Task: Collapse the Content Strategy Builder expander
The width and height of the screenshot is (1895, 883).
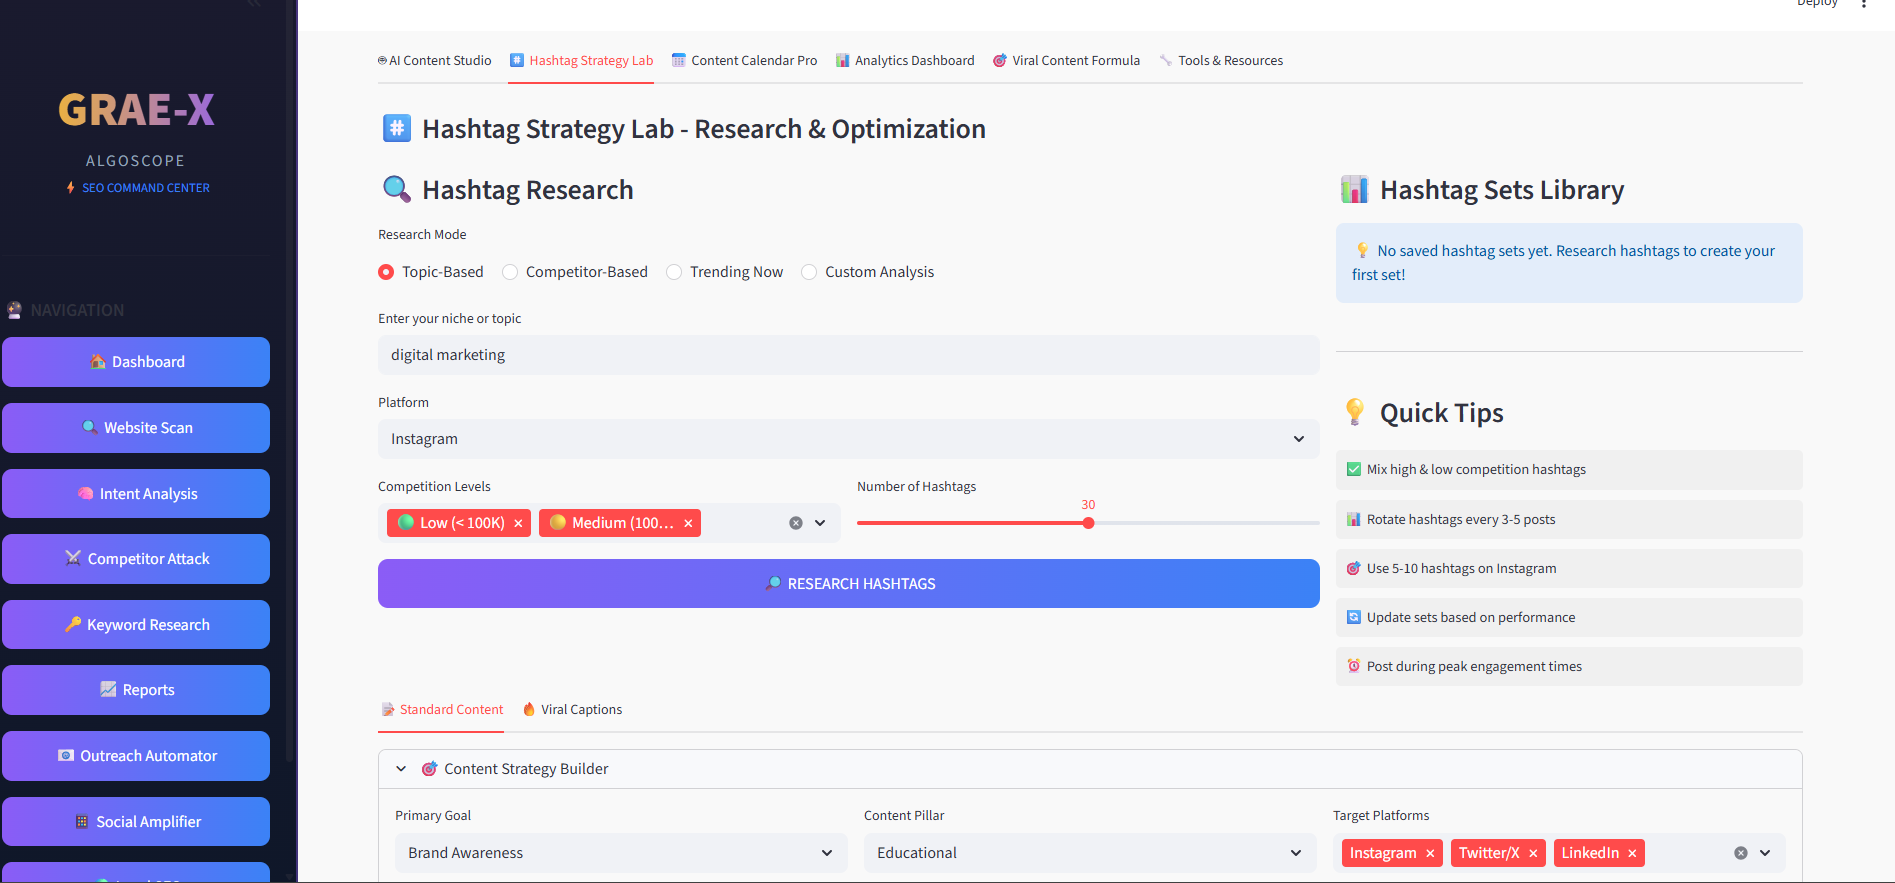Action: click(1090, 769)
